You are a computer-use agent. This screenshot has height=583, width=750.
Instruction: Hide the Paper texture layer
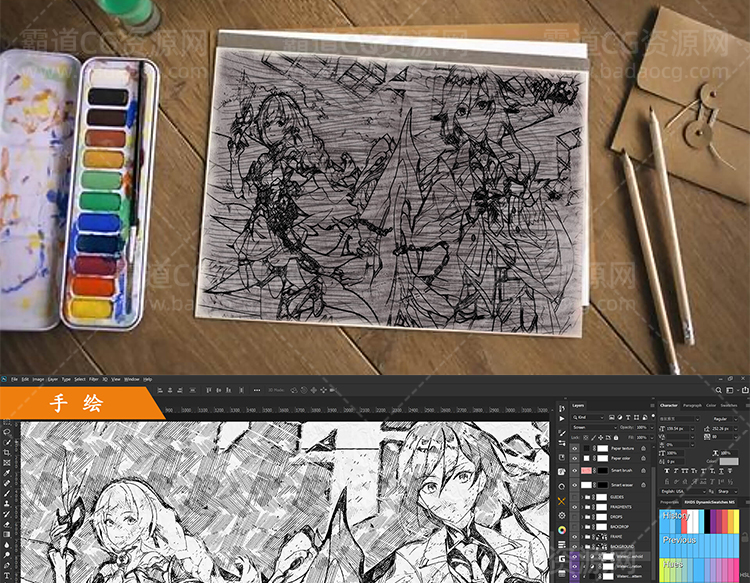click(x=574, y=449)
